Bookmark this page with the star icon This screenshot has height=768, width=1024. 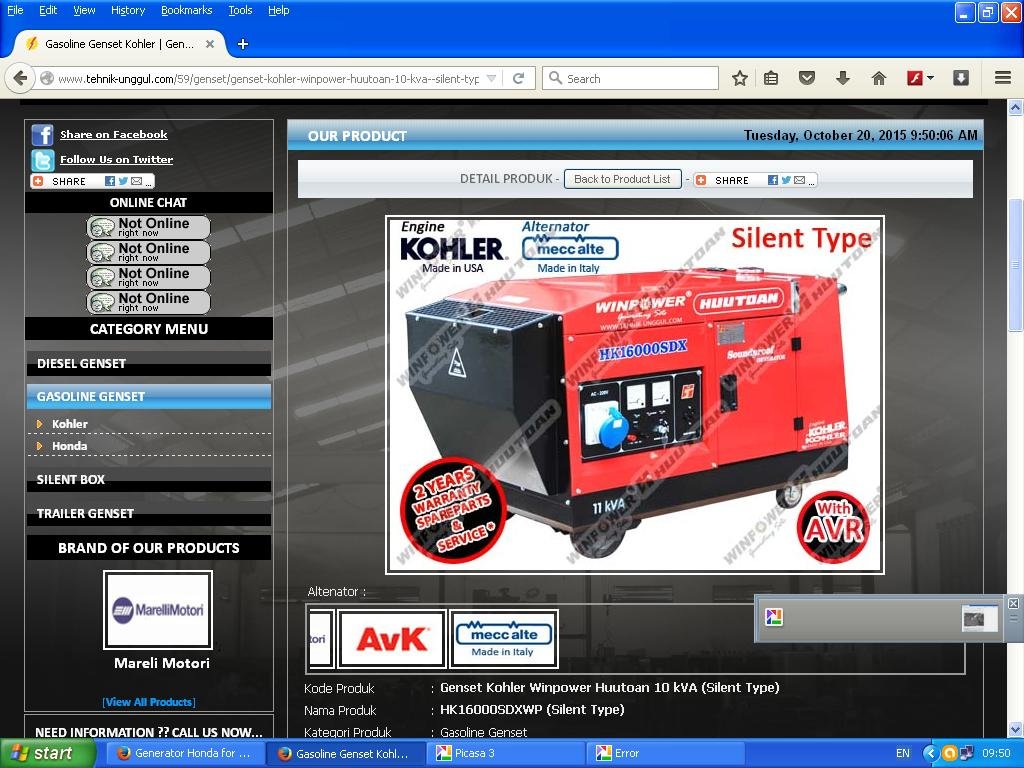coord(739,78)
